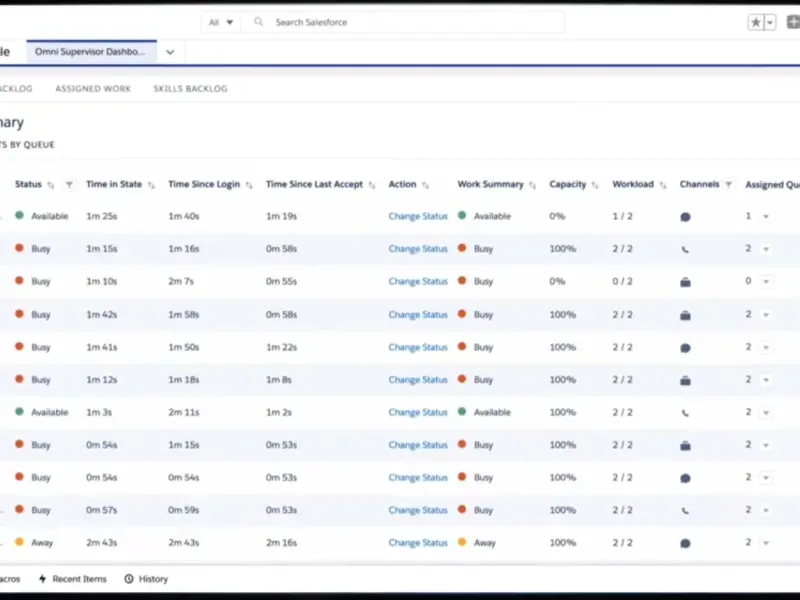Select the Omni Supervisor Dashboard tab
Viewport: 800px width, 600px height.
90,52
